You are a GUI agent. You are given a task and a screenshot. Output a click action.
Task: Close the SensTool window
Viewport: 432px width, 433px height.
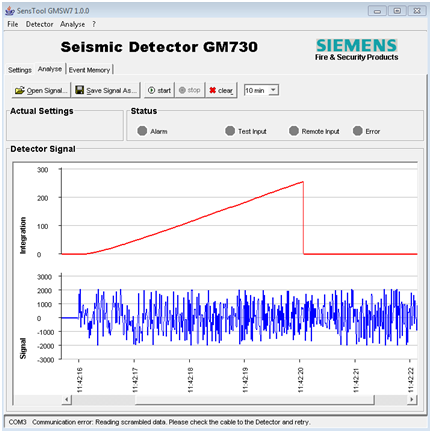417,11
